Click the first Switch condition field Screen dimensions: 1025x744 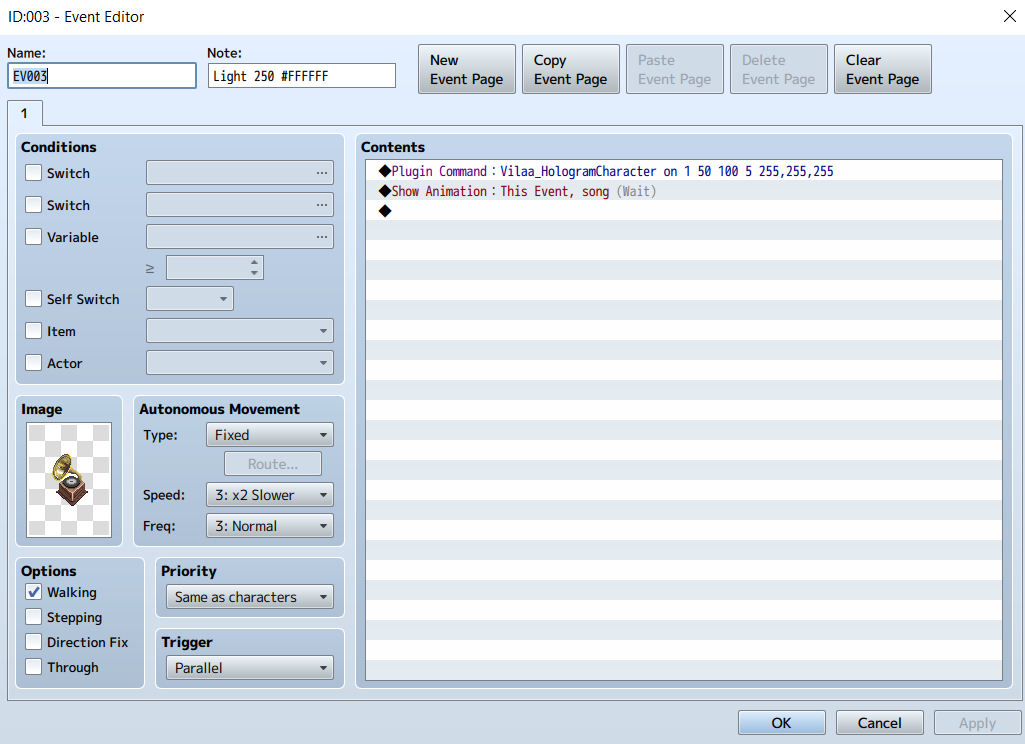(240, 173)
